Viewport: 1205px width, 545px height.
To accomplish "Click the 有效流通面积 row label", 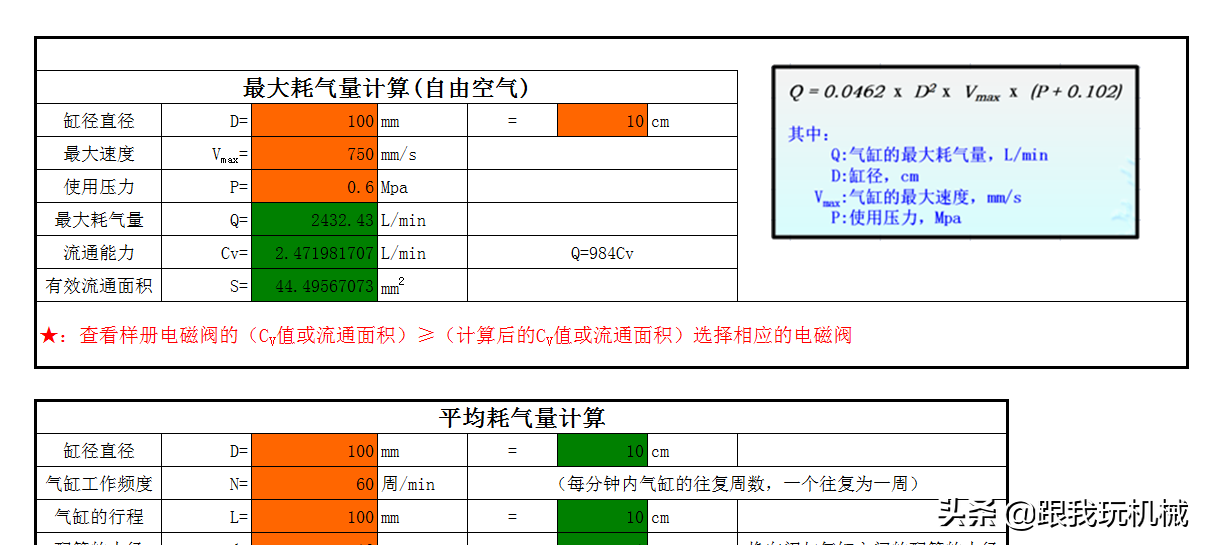I will (99, 286).
